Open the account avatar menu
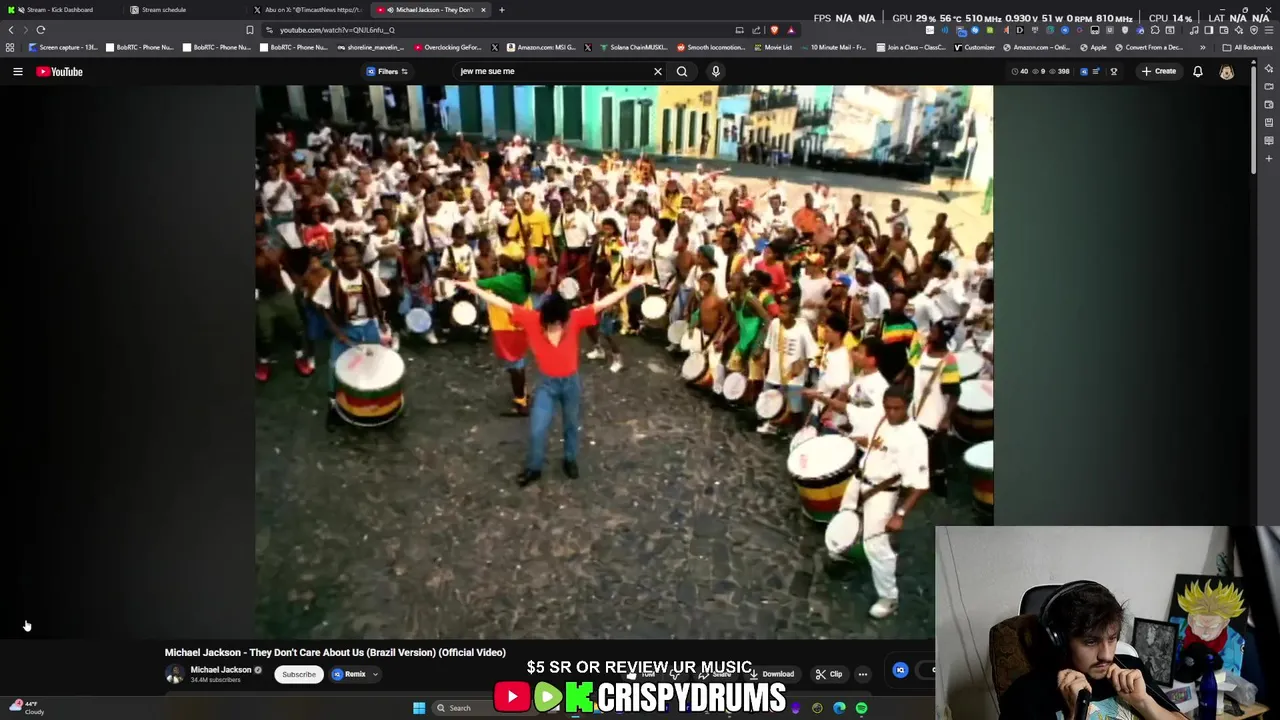This screenshot has width=1280, height=720. (1227, 71)
